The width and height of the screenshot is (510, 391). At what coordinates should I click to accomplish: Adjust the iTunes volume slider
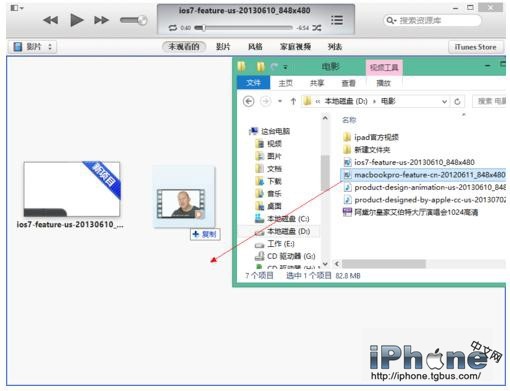tap(134, 20)
